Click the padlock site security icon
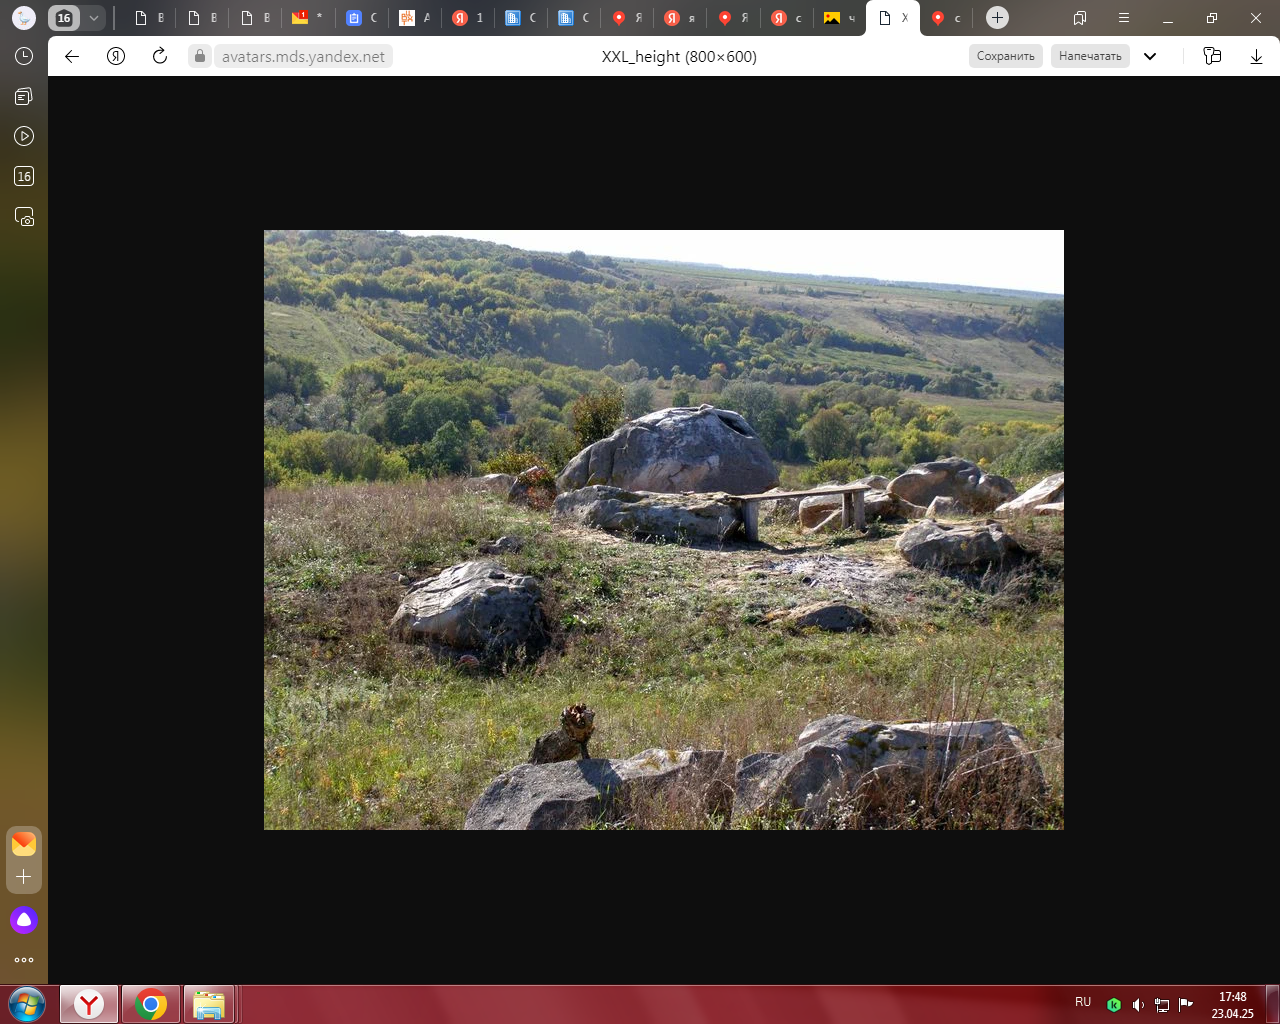The image size is (1280, 1024). coord(200,57)
